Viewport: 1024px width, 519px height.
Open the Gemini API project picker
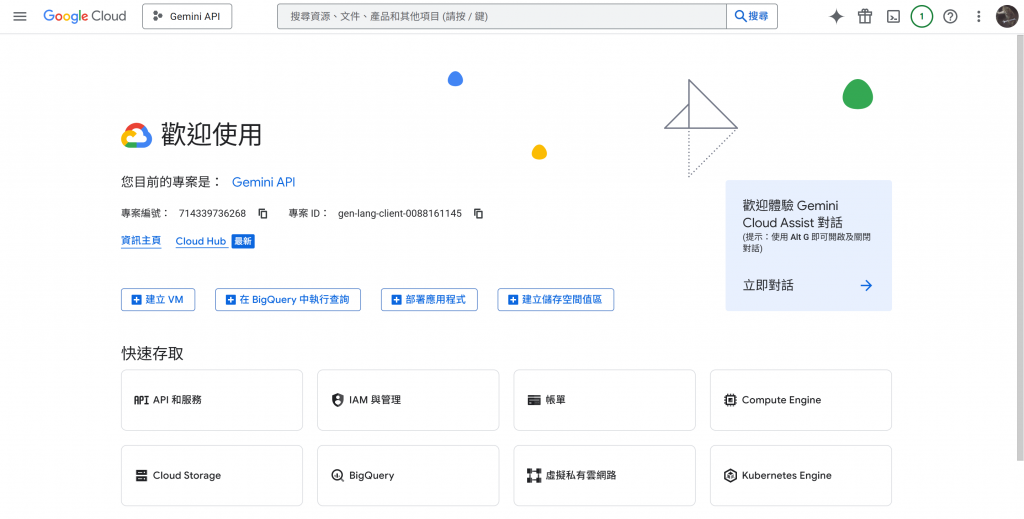tap(187, 16)
